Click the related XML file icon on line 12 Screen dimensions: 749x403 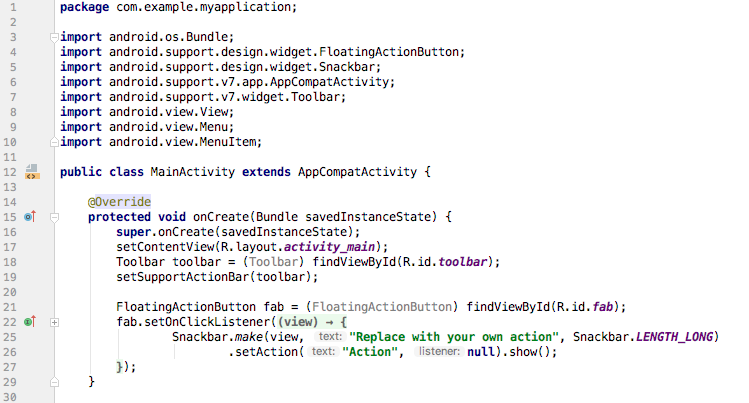[x=32, y=172]
